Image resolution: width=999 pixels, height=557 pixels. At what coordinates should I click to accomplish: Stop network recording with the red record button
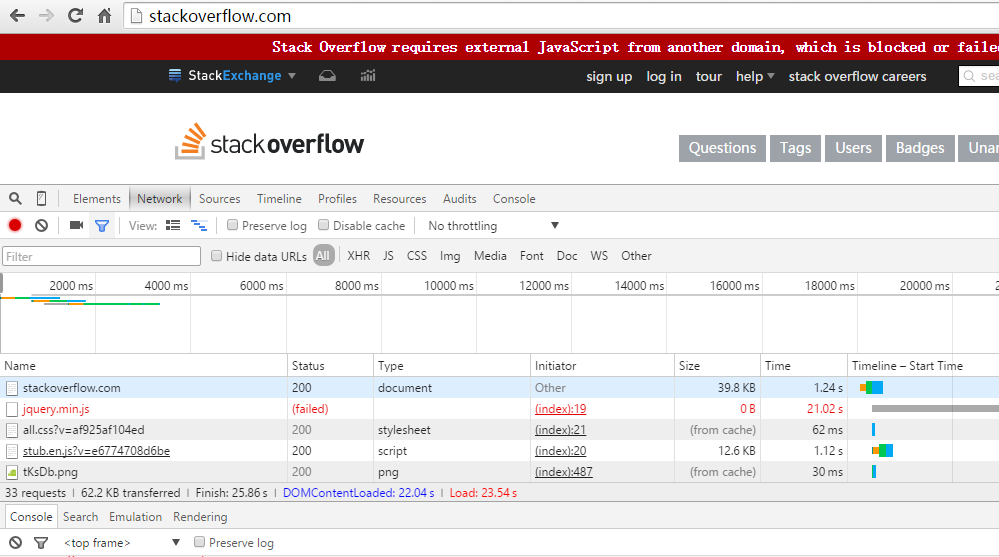pyautogui.click(x=15, y=226)
